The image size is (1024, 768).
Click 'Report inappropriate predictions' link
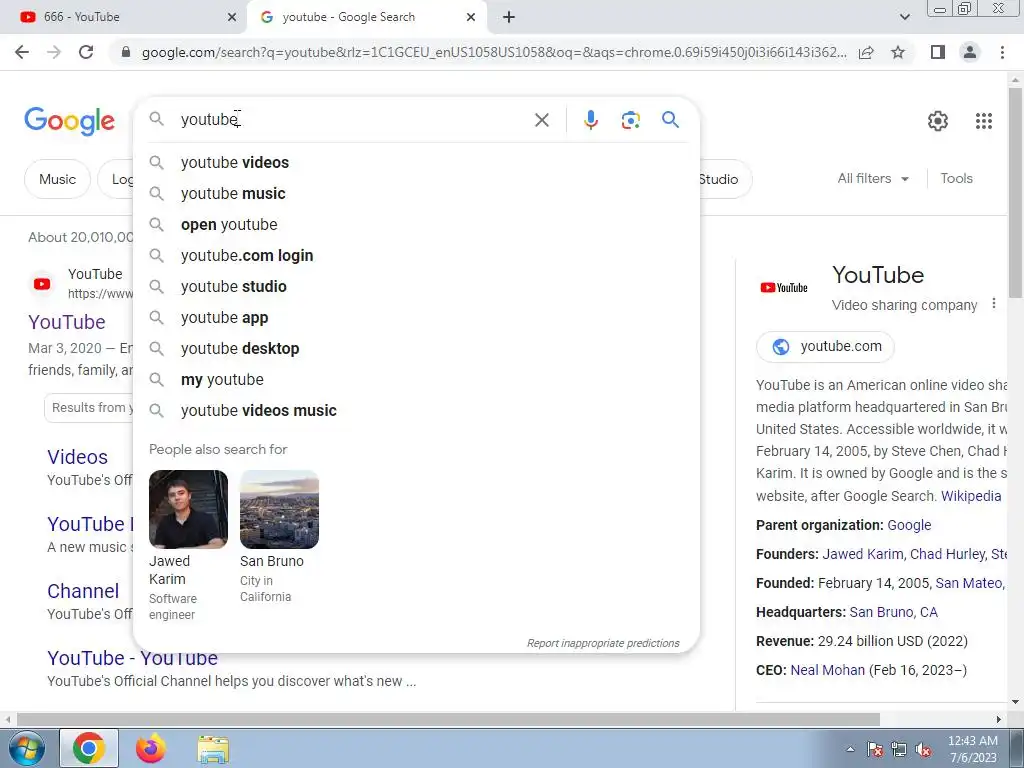(603, 643)
